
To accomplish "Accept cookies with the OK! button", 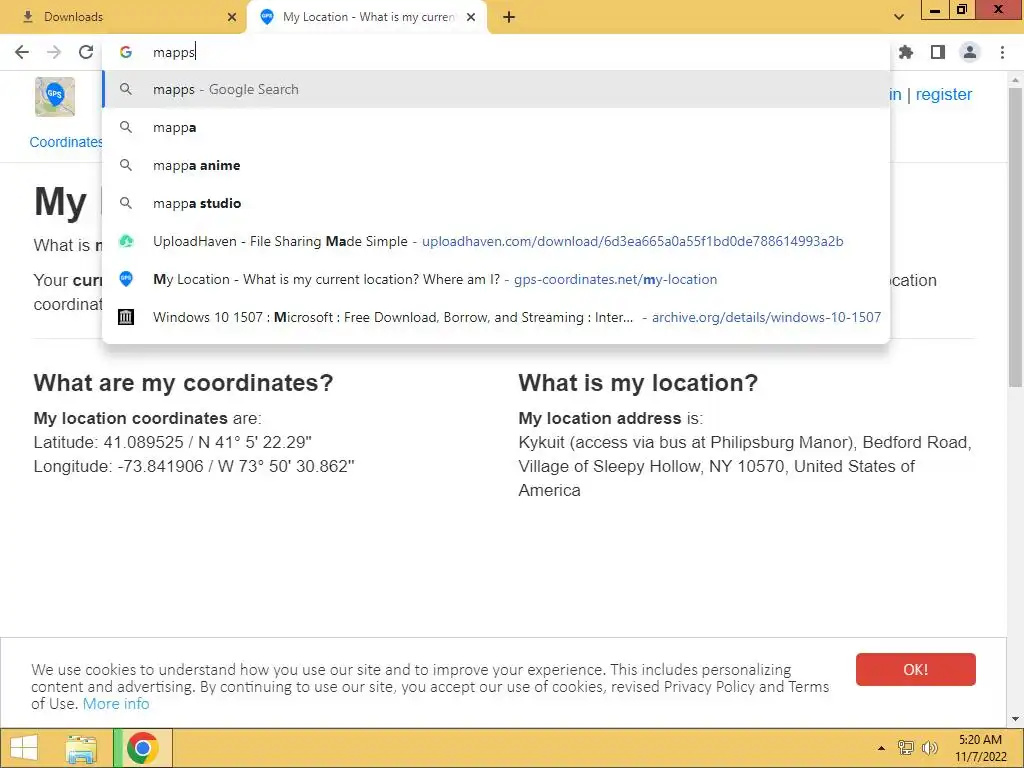I will (916, 669).
